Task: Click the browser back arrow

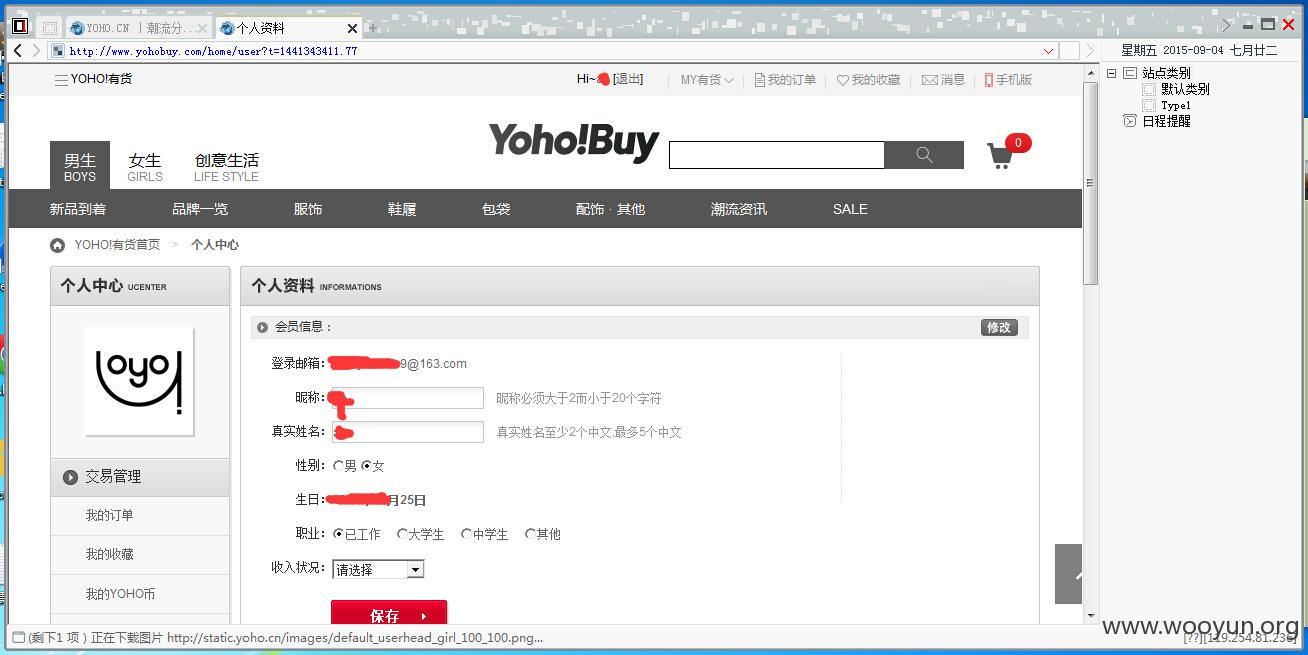Action: pyautogui.click(x=17, y=50)
